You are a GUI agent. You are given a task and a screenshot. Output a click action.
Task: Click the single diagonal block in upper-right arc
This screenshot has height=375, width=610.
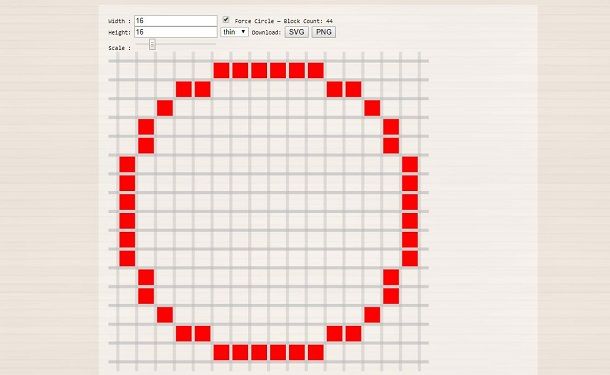pos(372,108)
